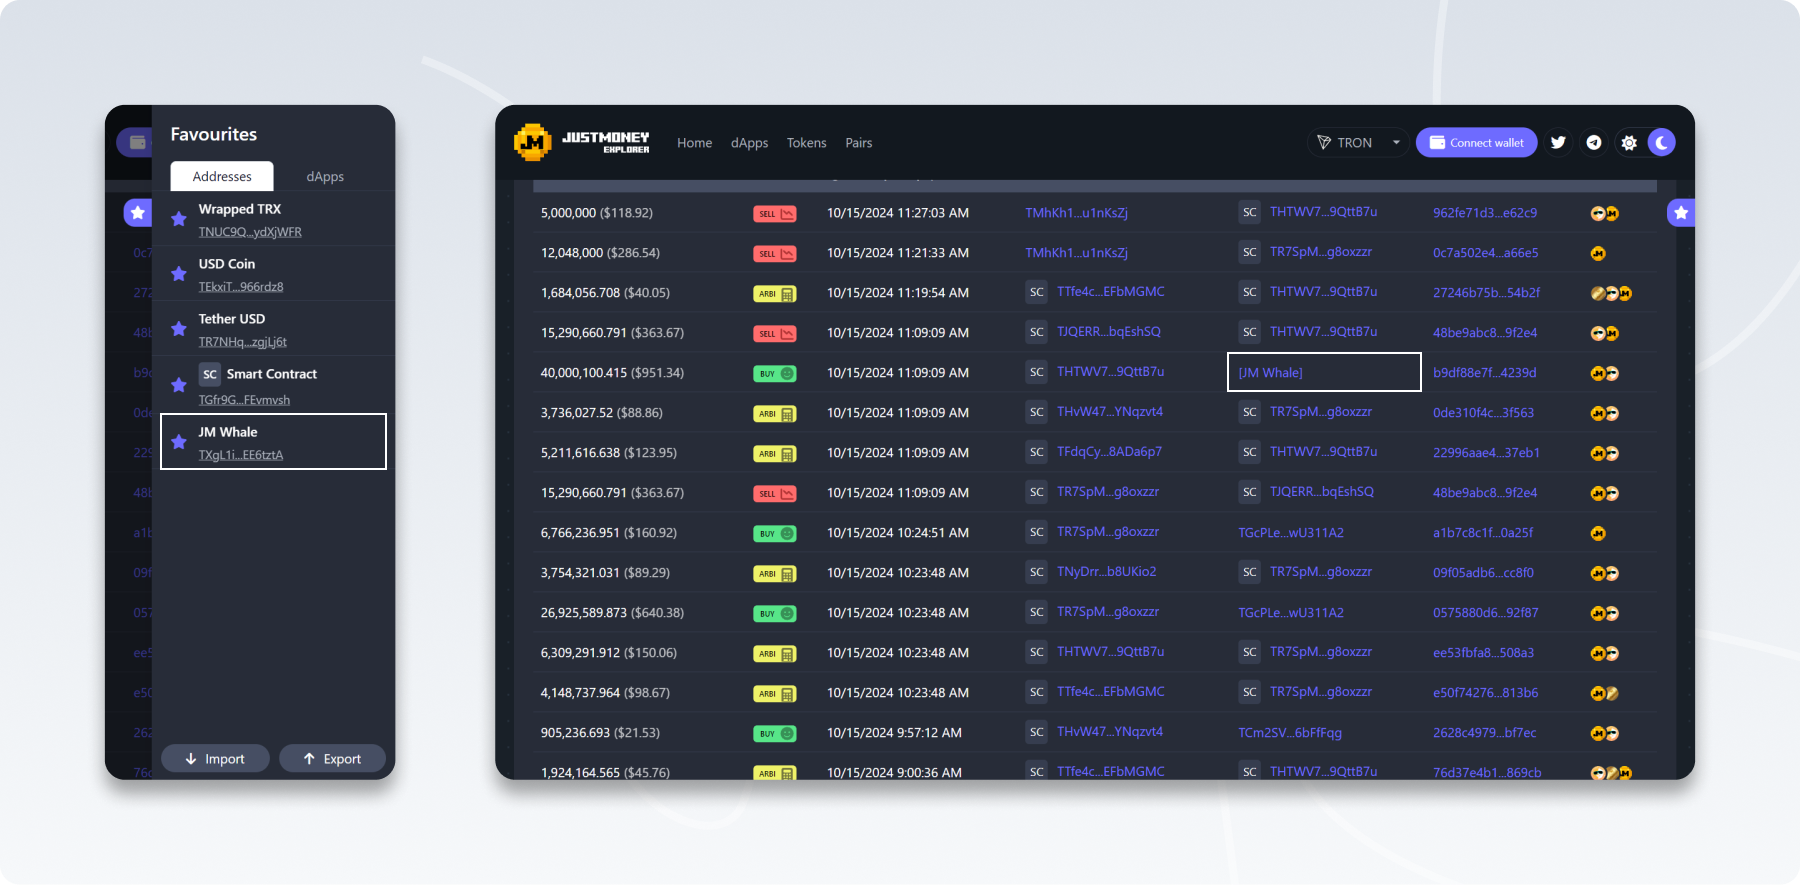Open transaction hash b9df88e7f...4239d
This screenshot has height=885, width=1800.
pos(1485,373)
